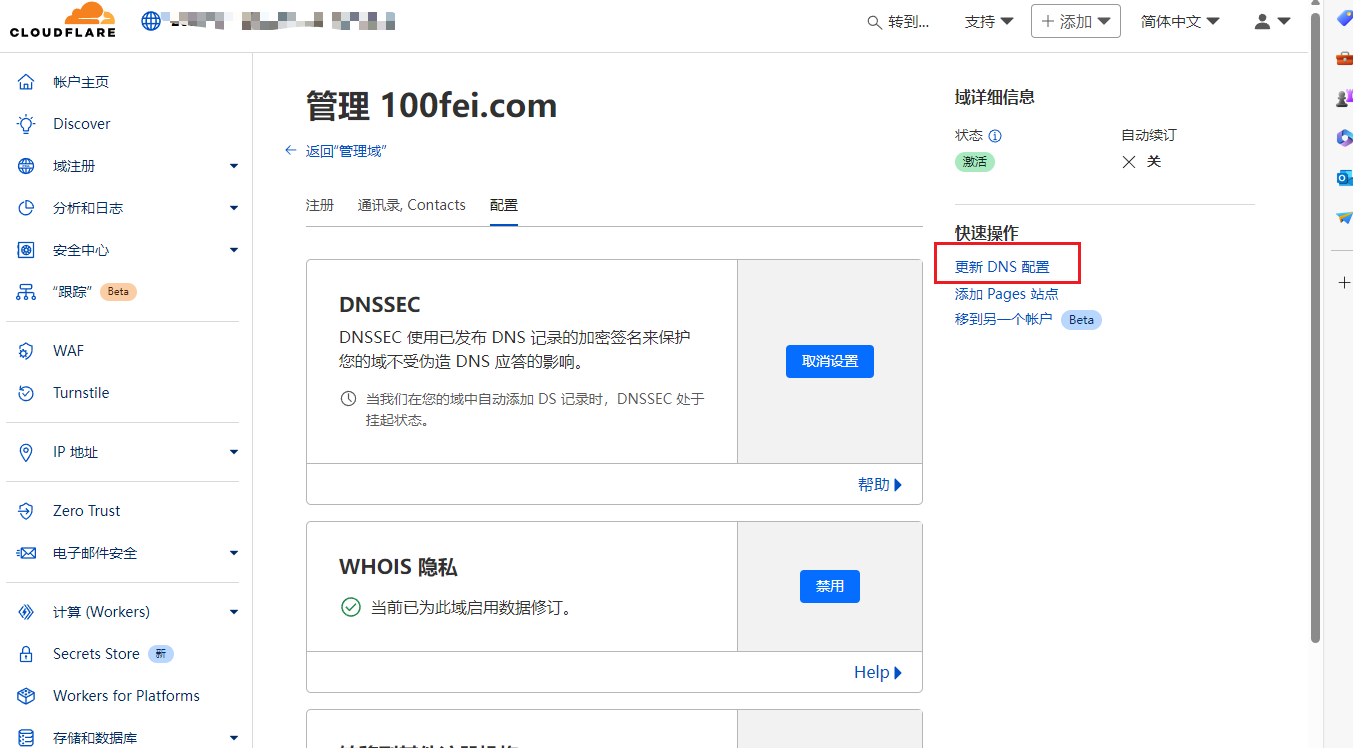This screenshot has height=748, width=1353.
Task: Click the Secrets Store lock icon
Action: (27, 654)
